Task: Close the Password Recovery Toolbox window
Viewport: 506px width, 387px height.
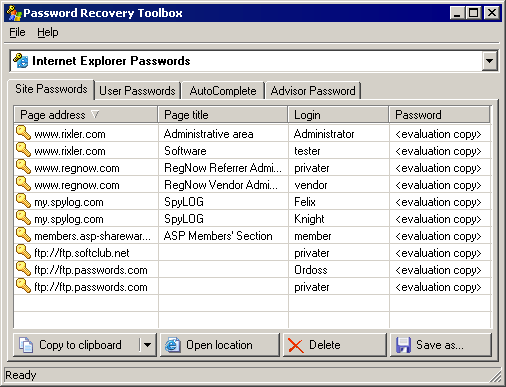Action: (492, 13)
